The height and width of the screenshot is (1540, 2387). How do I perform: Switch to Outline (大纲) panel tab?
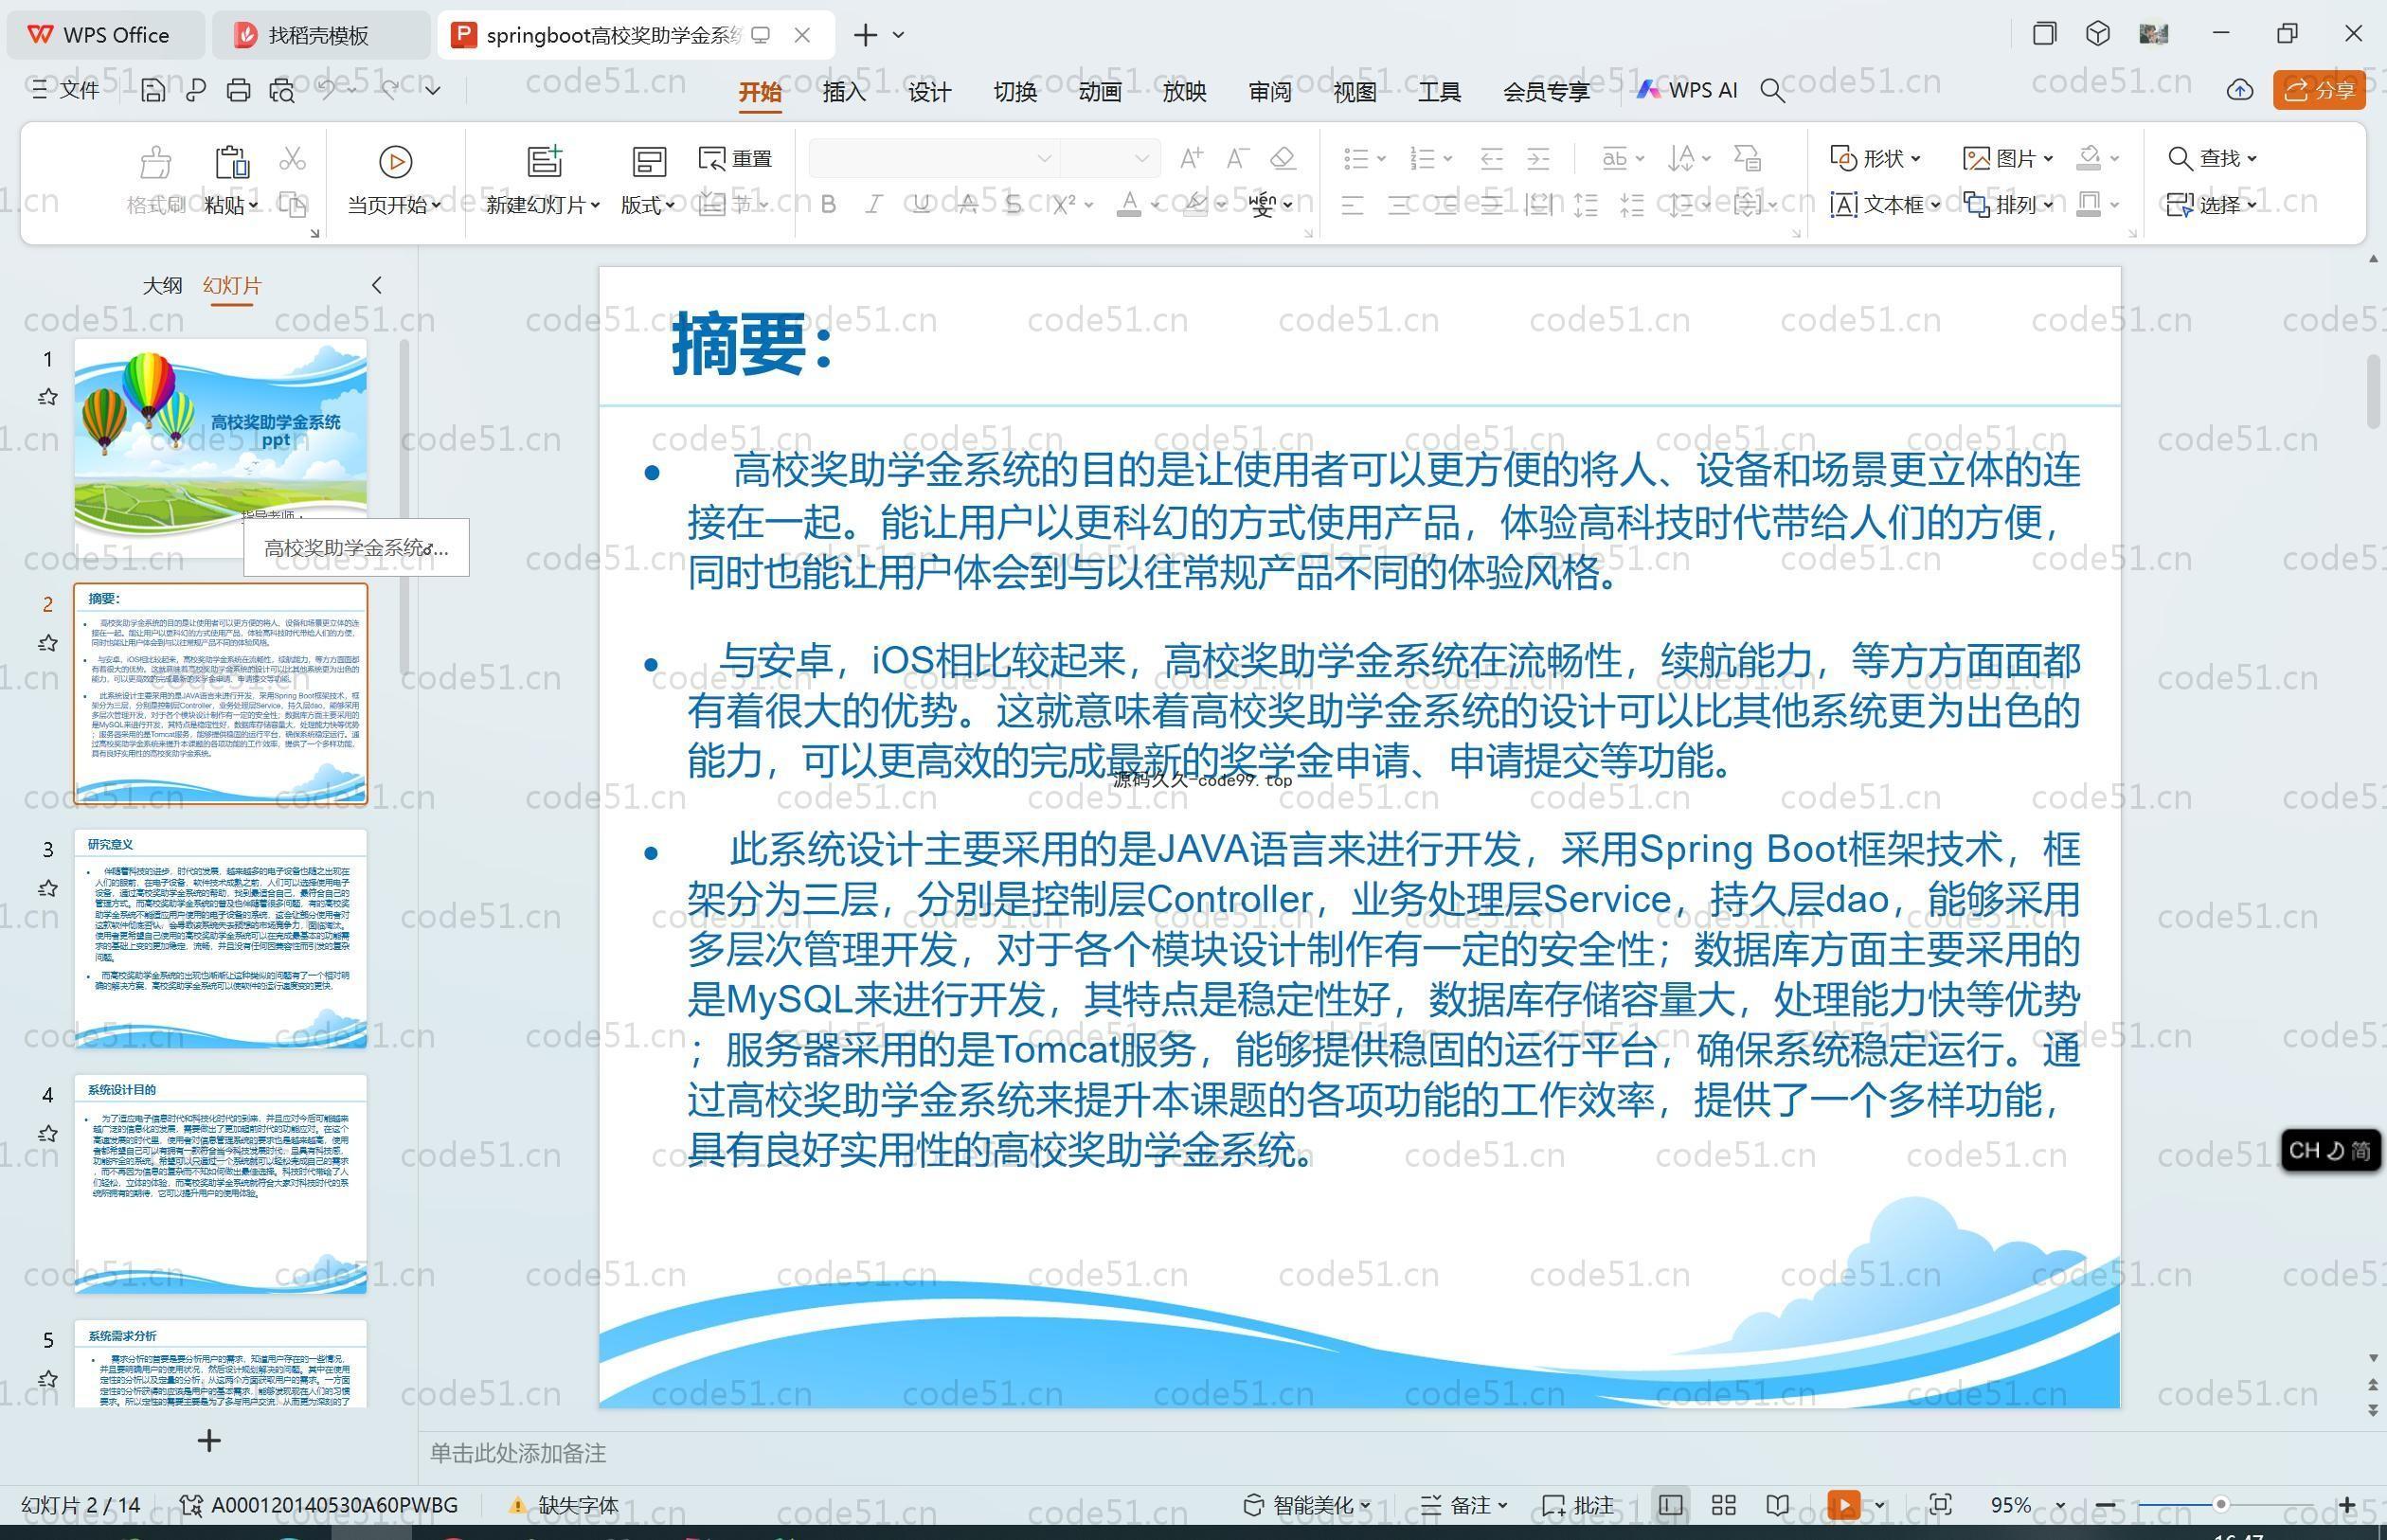click(x=162, y=285)
